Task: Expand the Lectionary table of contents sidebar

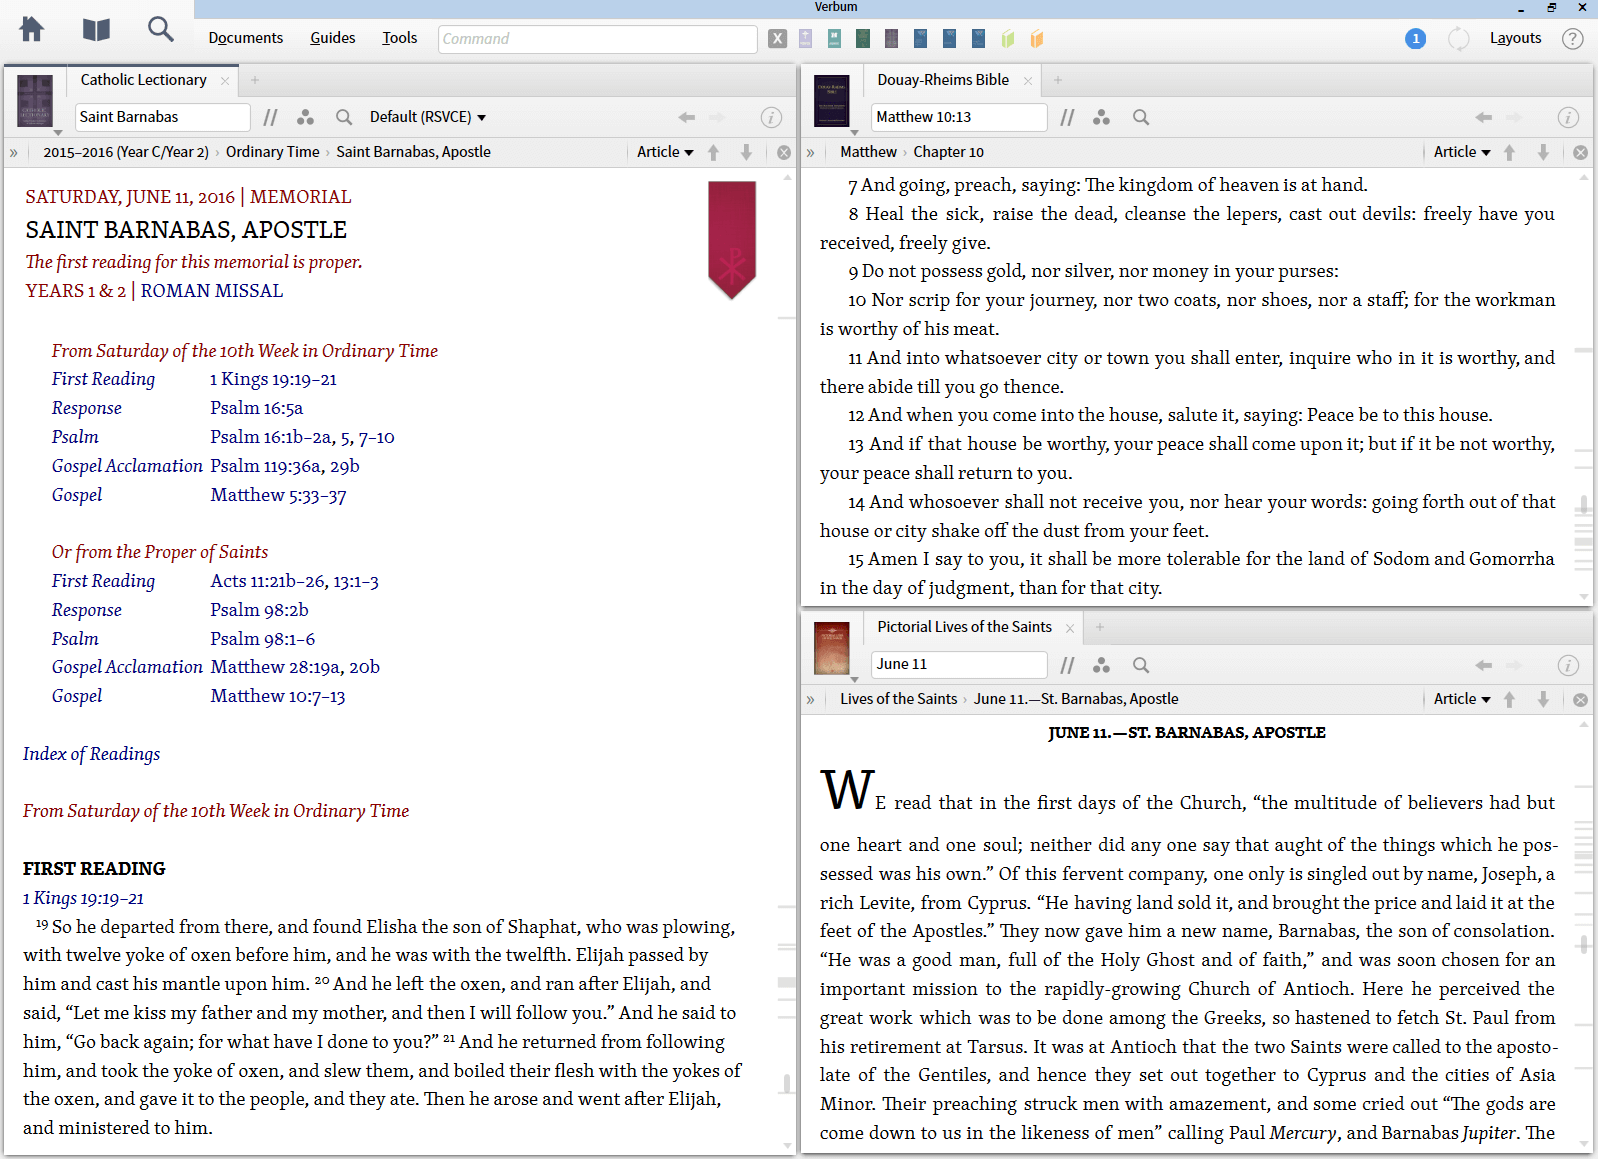Action: [14, 153]
